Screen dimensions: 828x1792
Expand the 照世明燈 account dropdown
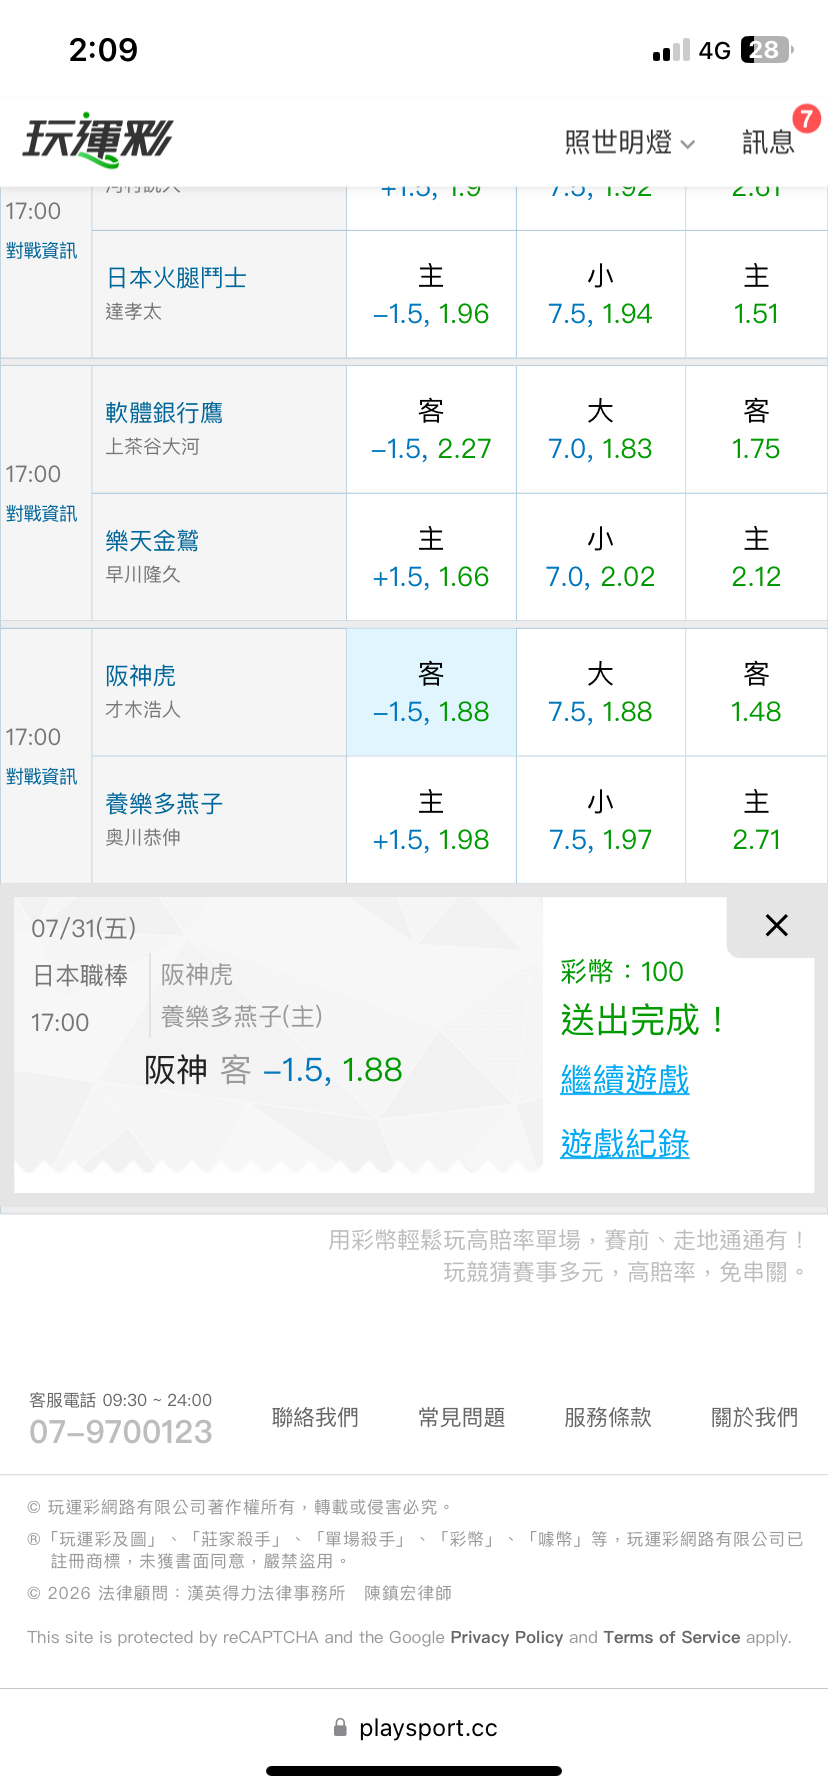(x=630, y=143)
